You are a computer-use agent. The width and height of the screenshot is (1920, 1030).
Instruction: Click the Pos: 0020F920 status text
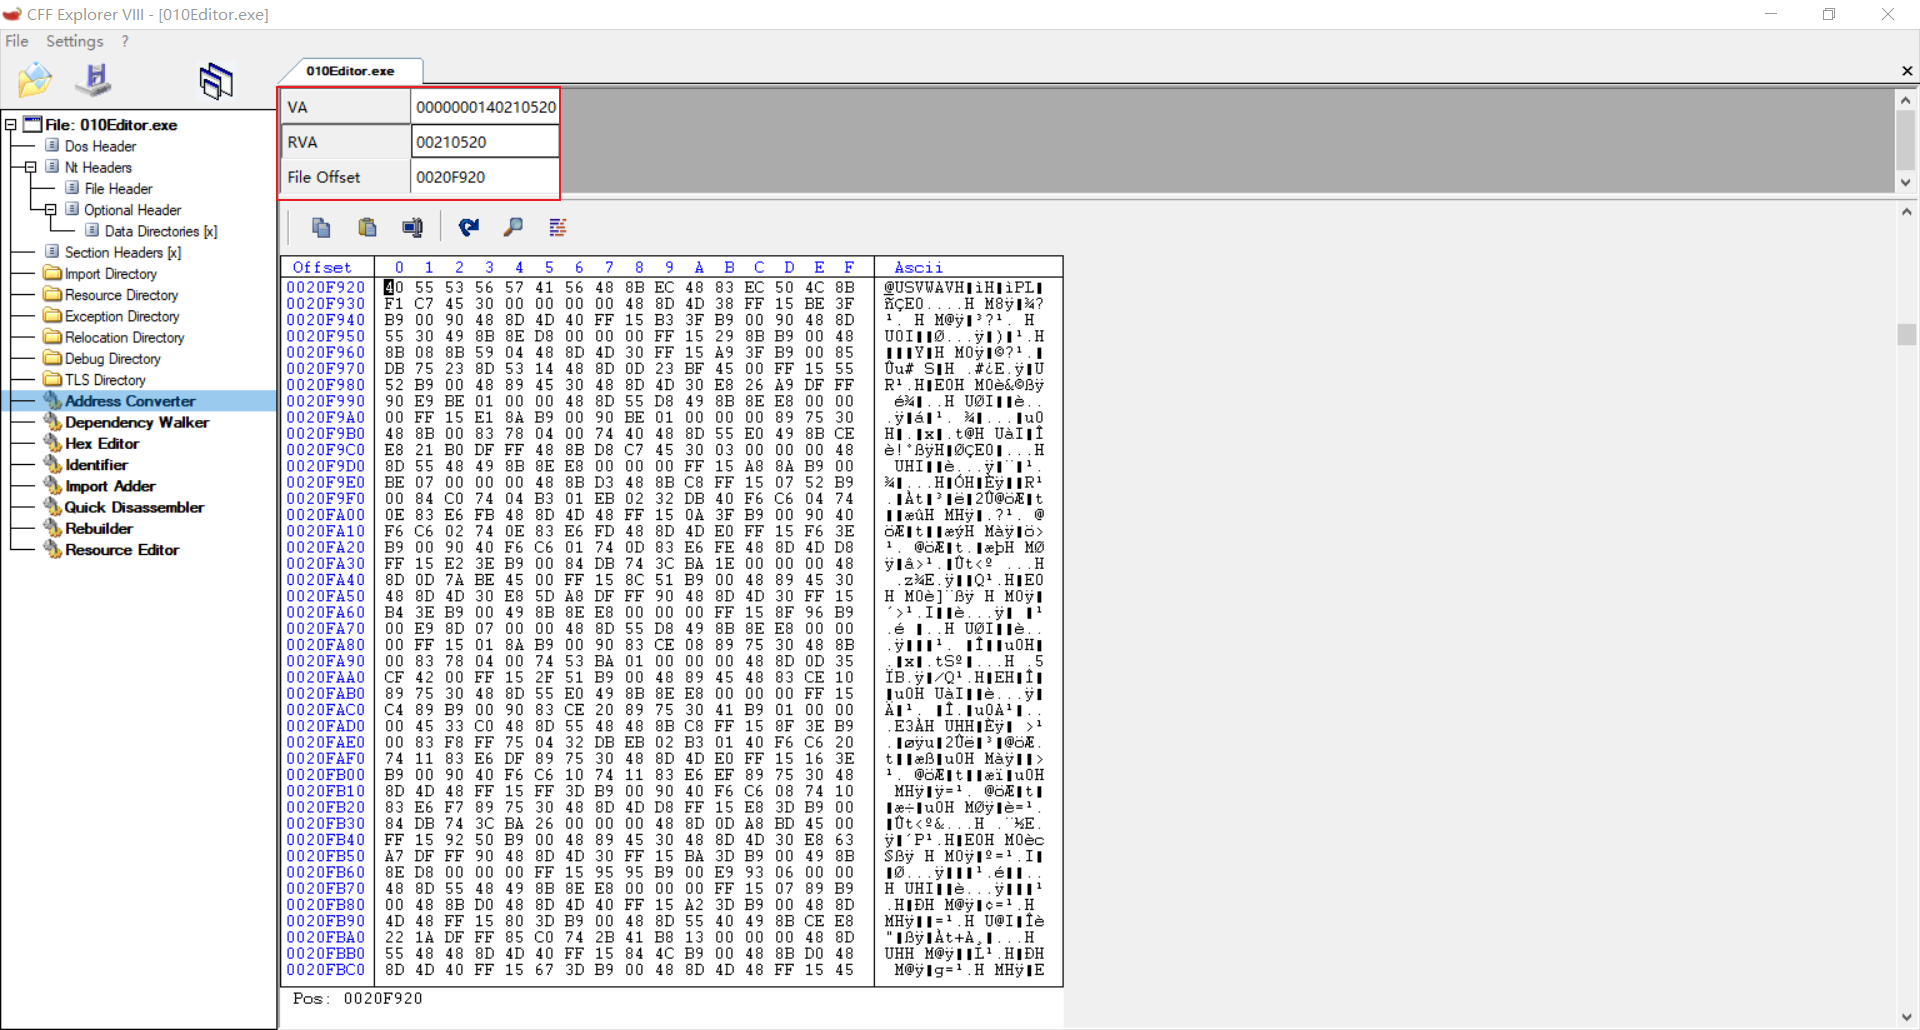(x=357, y=999)
